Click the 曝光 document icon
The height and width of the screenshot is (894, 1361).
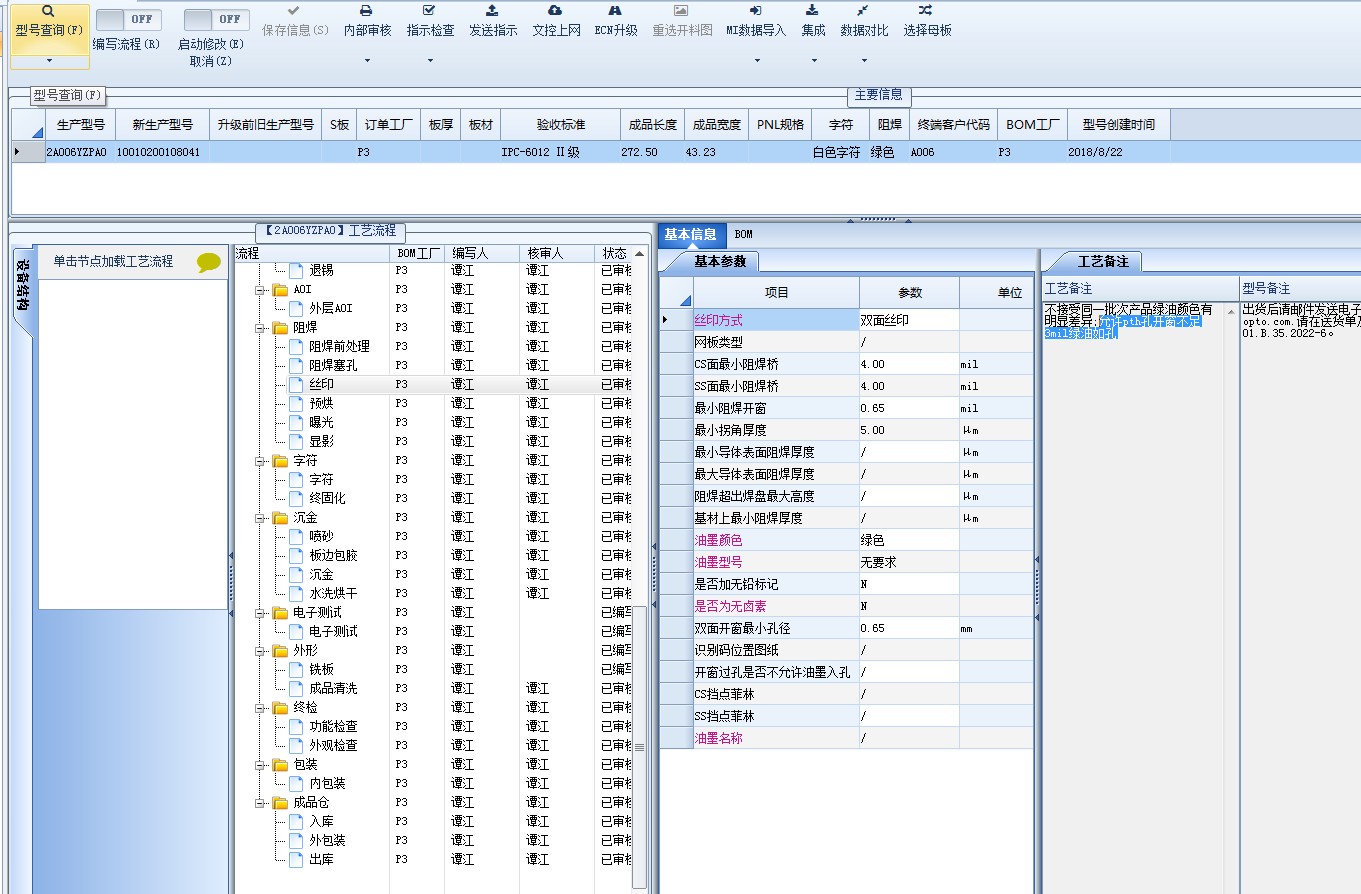[296, 422]
